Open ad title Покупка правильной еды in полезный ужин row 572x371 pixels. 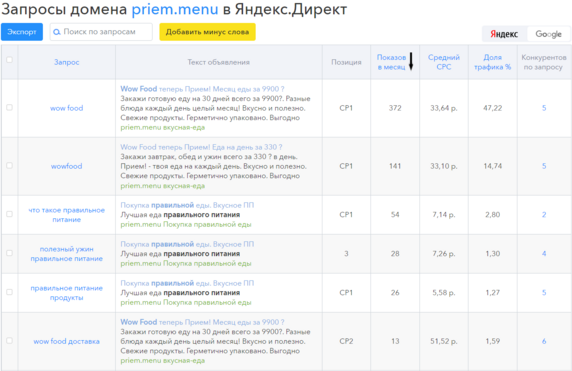tap(187, 244)
